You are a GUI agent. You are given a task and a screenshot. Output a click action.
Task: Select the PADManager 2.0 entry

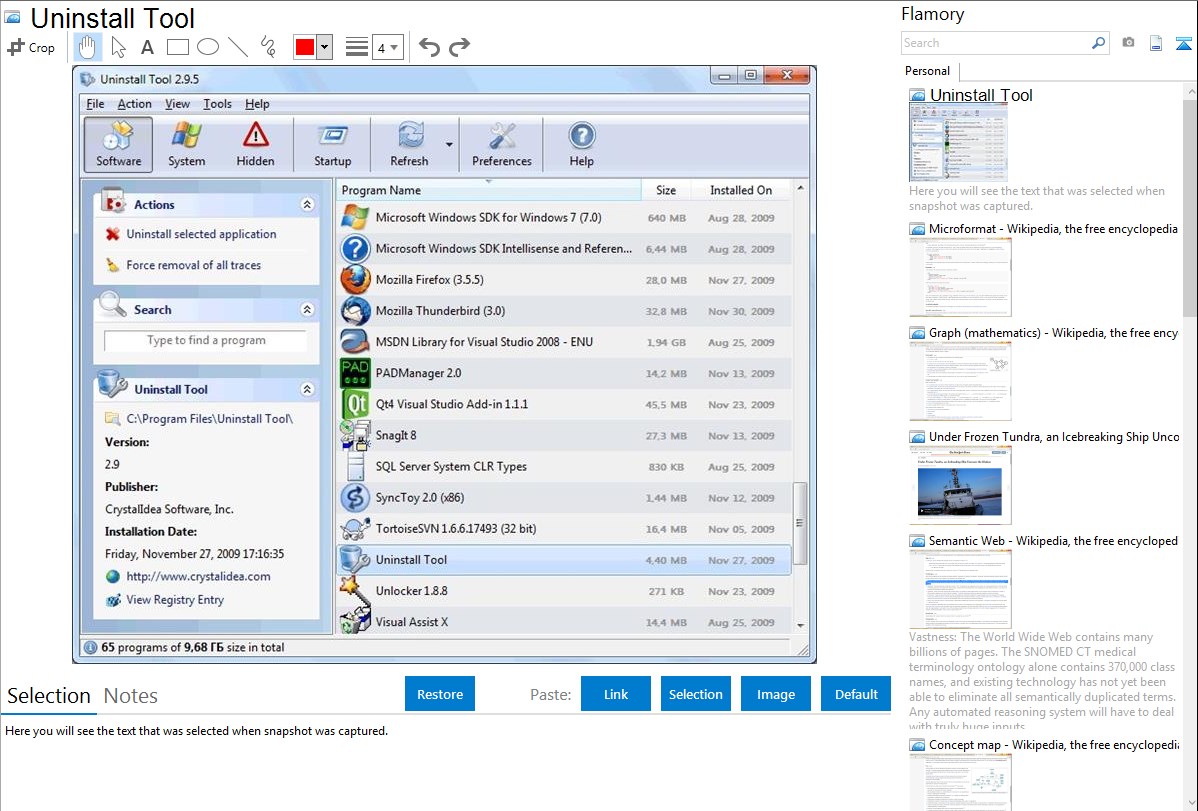(x=564, y=373)
